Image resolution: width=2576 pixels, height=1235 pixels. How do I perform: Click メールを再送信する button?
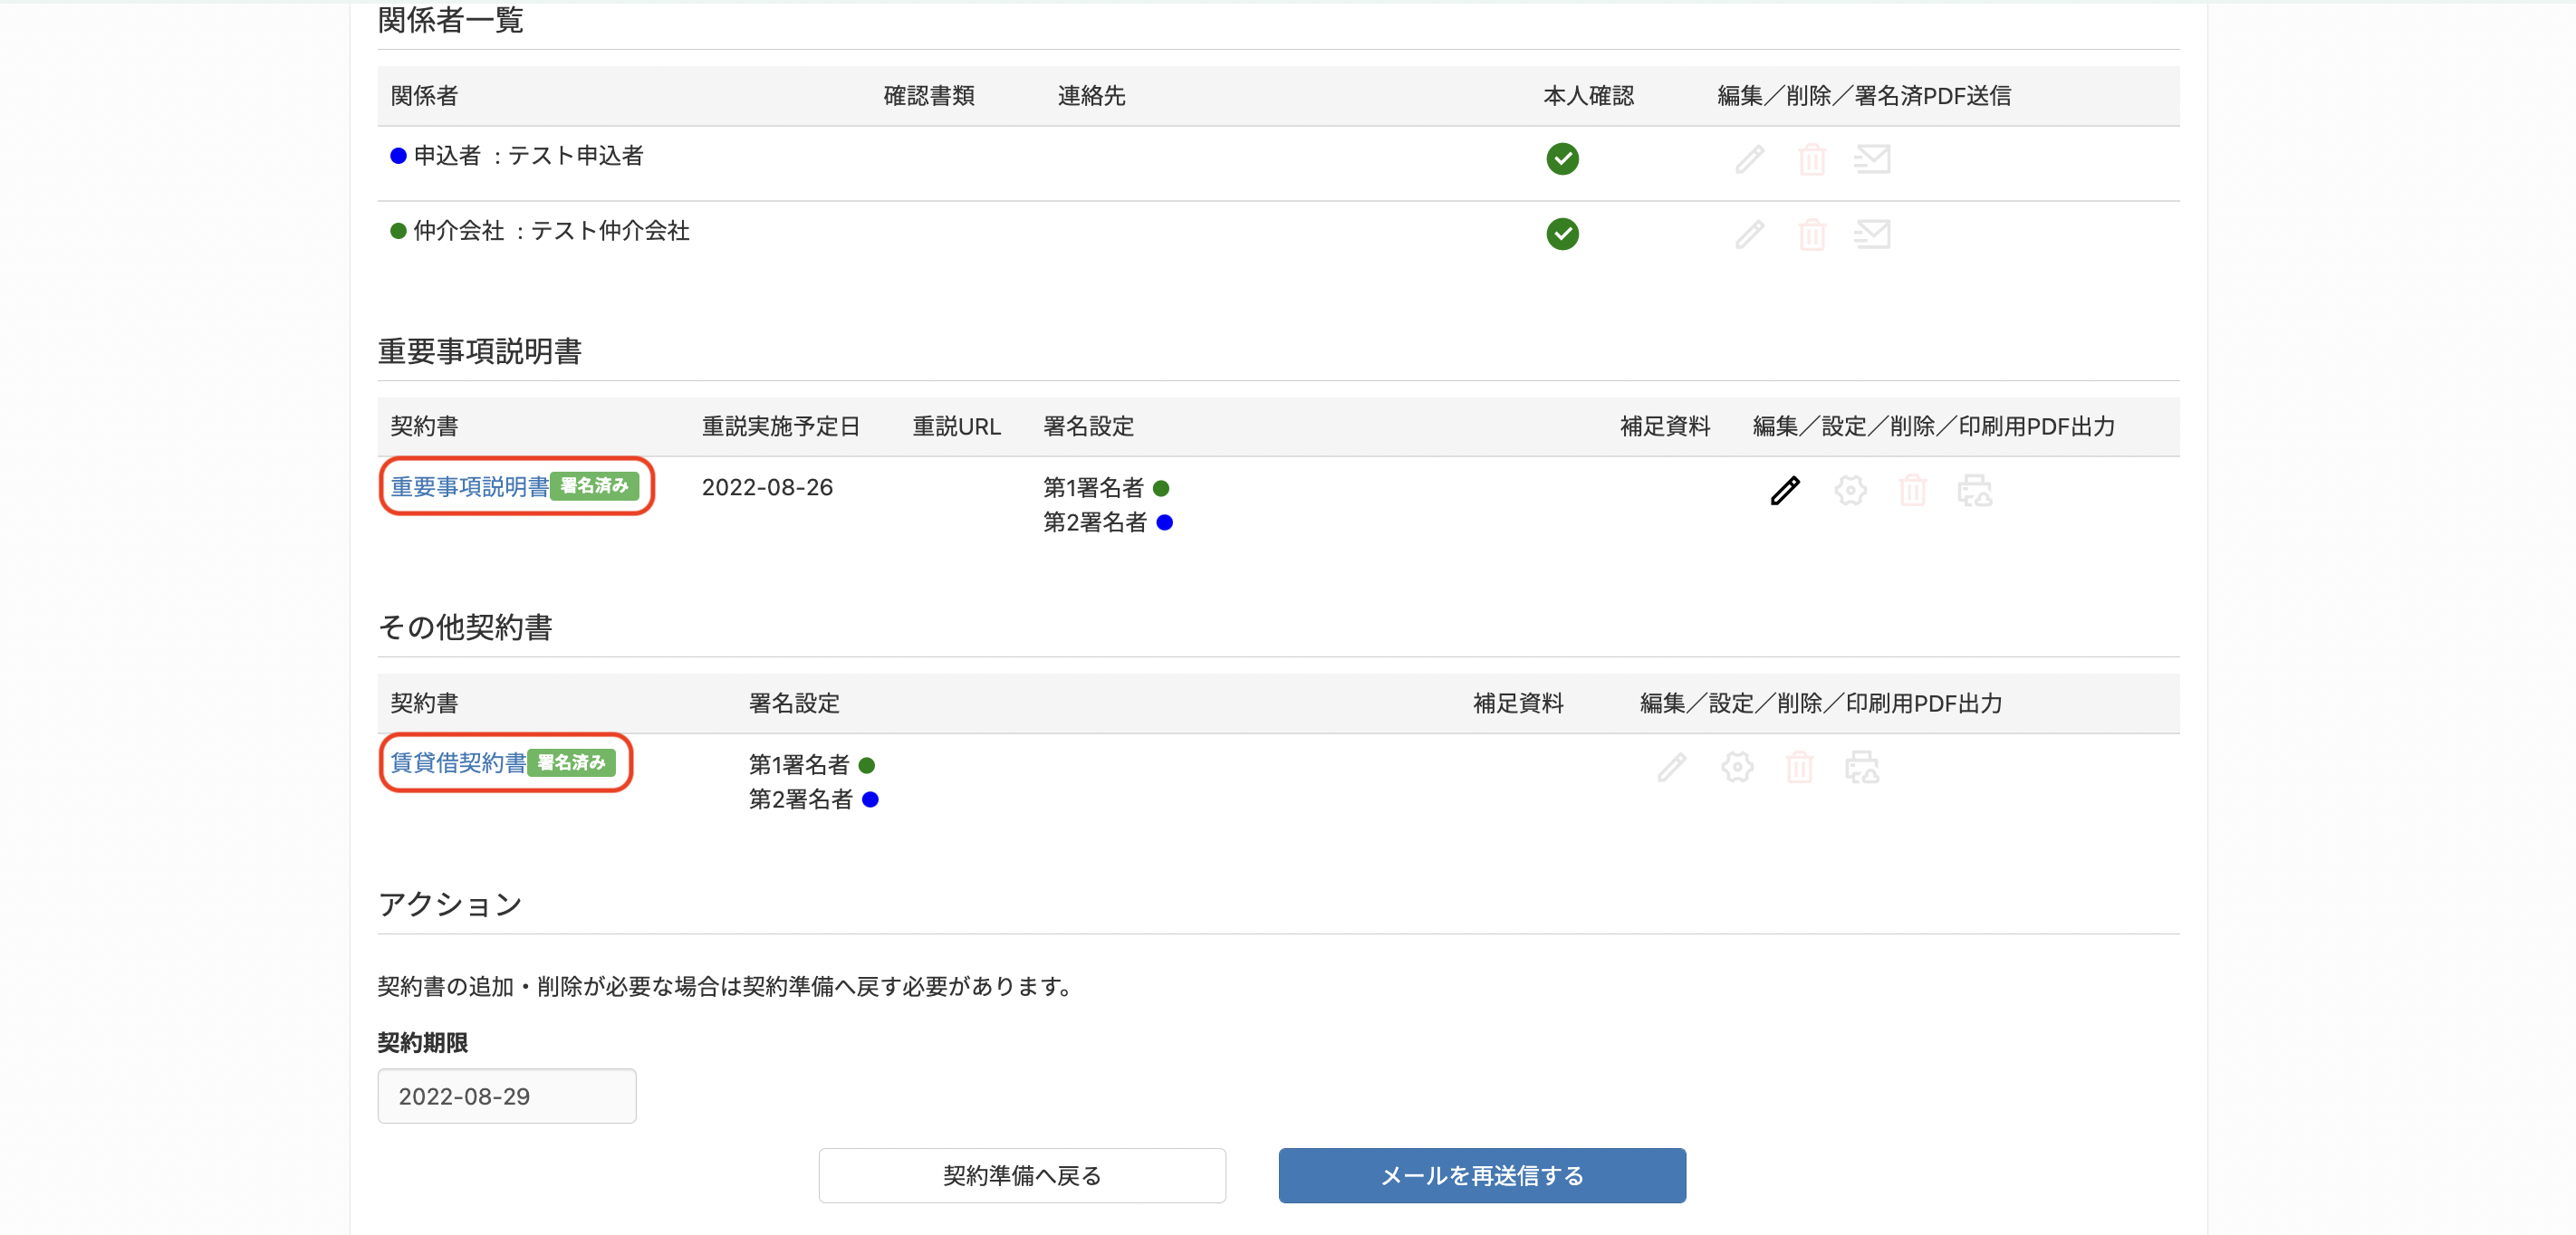coord(1482,1175)
